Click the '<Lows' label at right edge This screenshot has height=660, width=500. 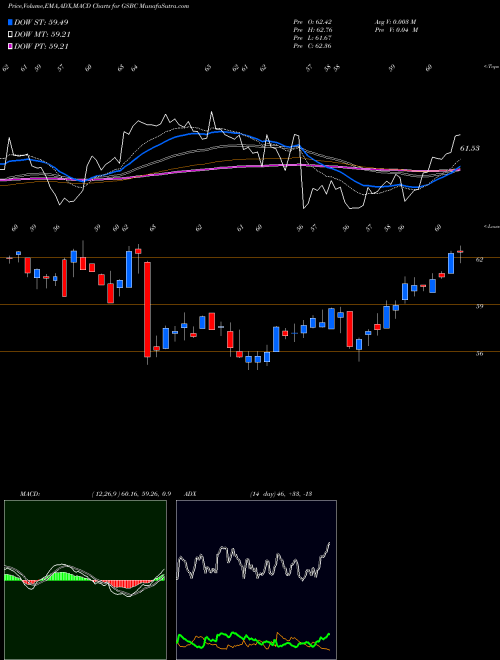point(491,226)
